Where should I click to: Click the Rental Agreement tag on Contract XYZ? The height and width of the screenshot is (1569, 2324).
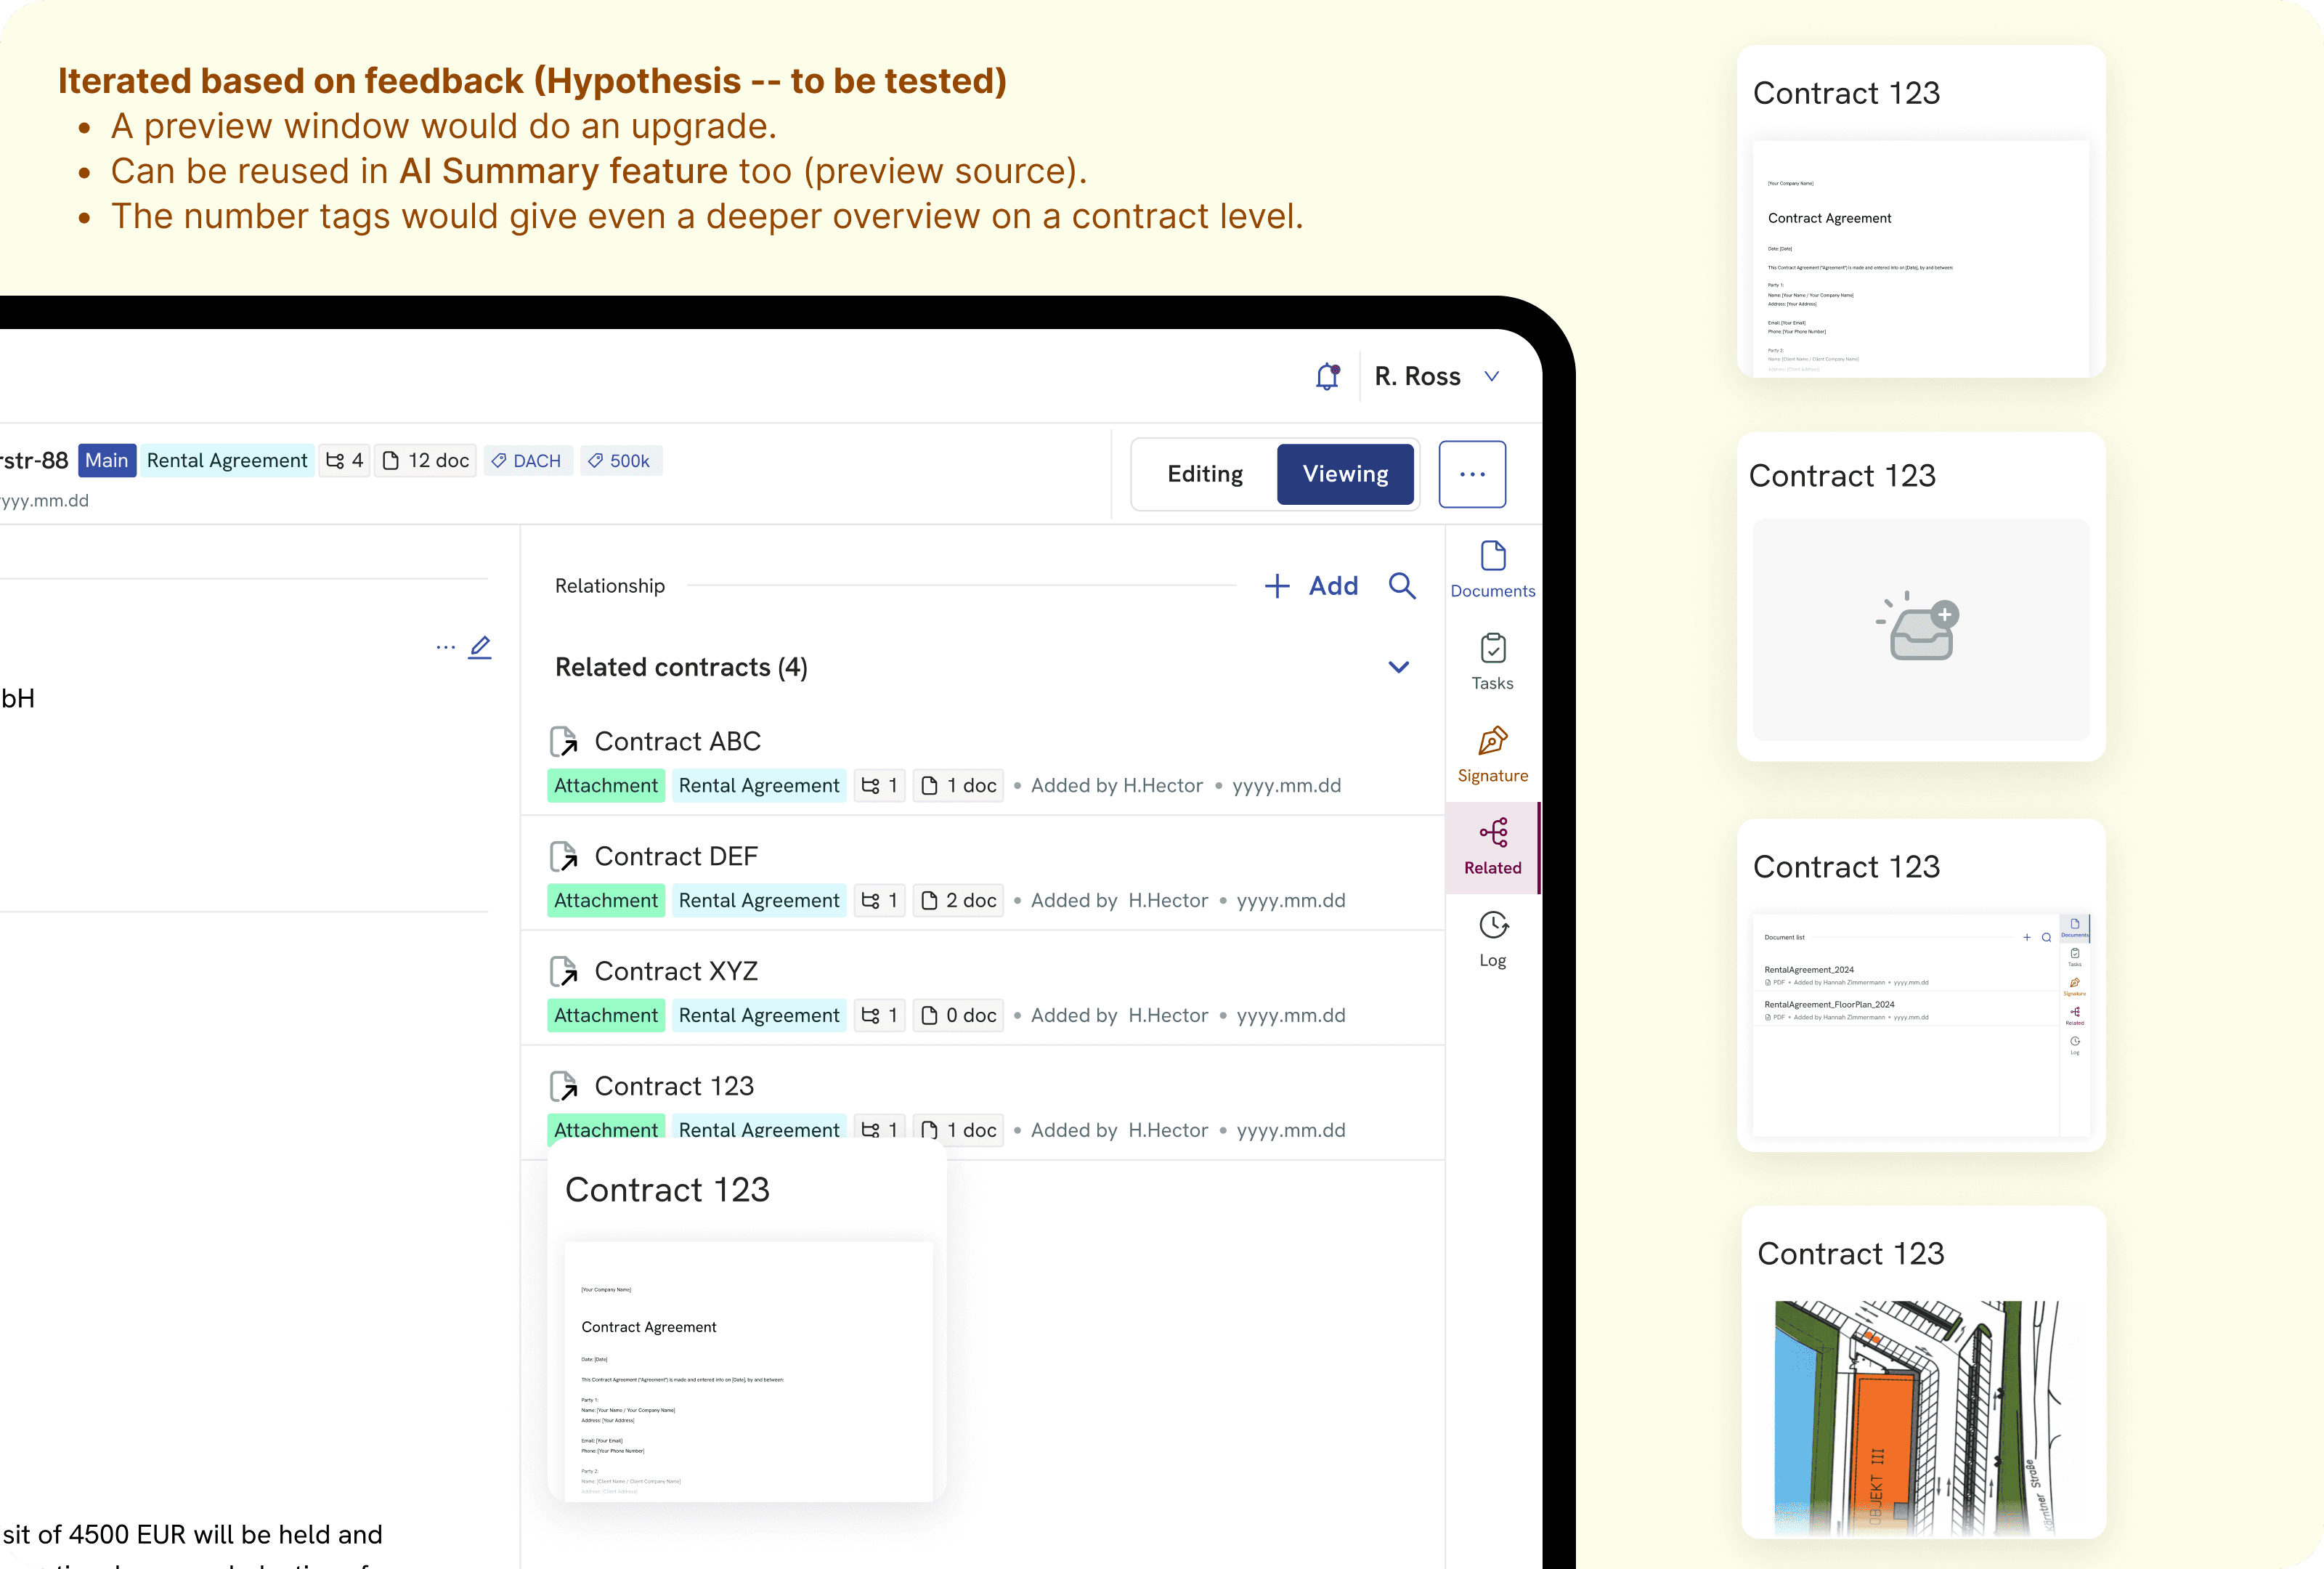coord(759,1016)
